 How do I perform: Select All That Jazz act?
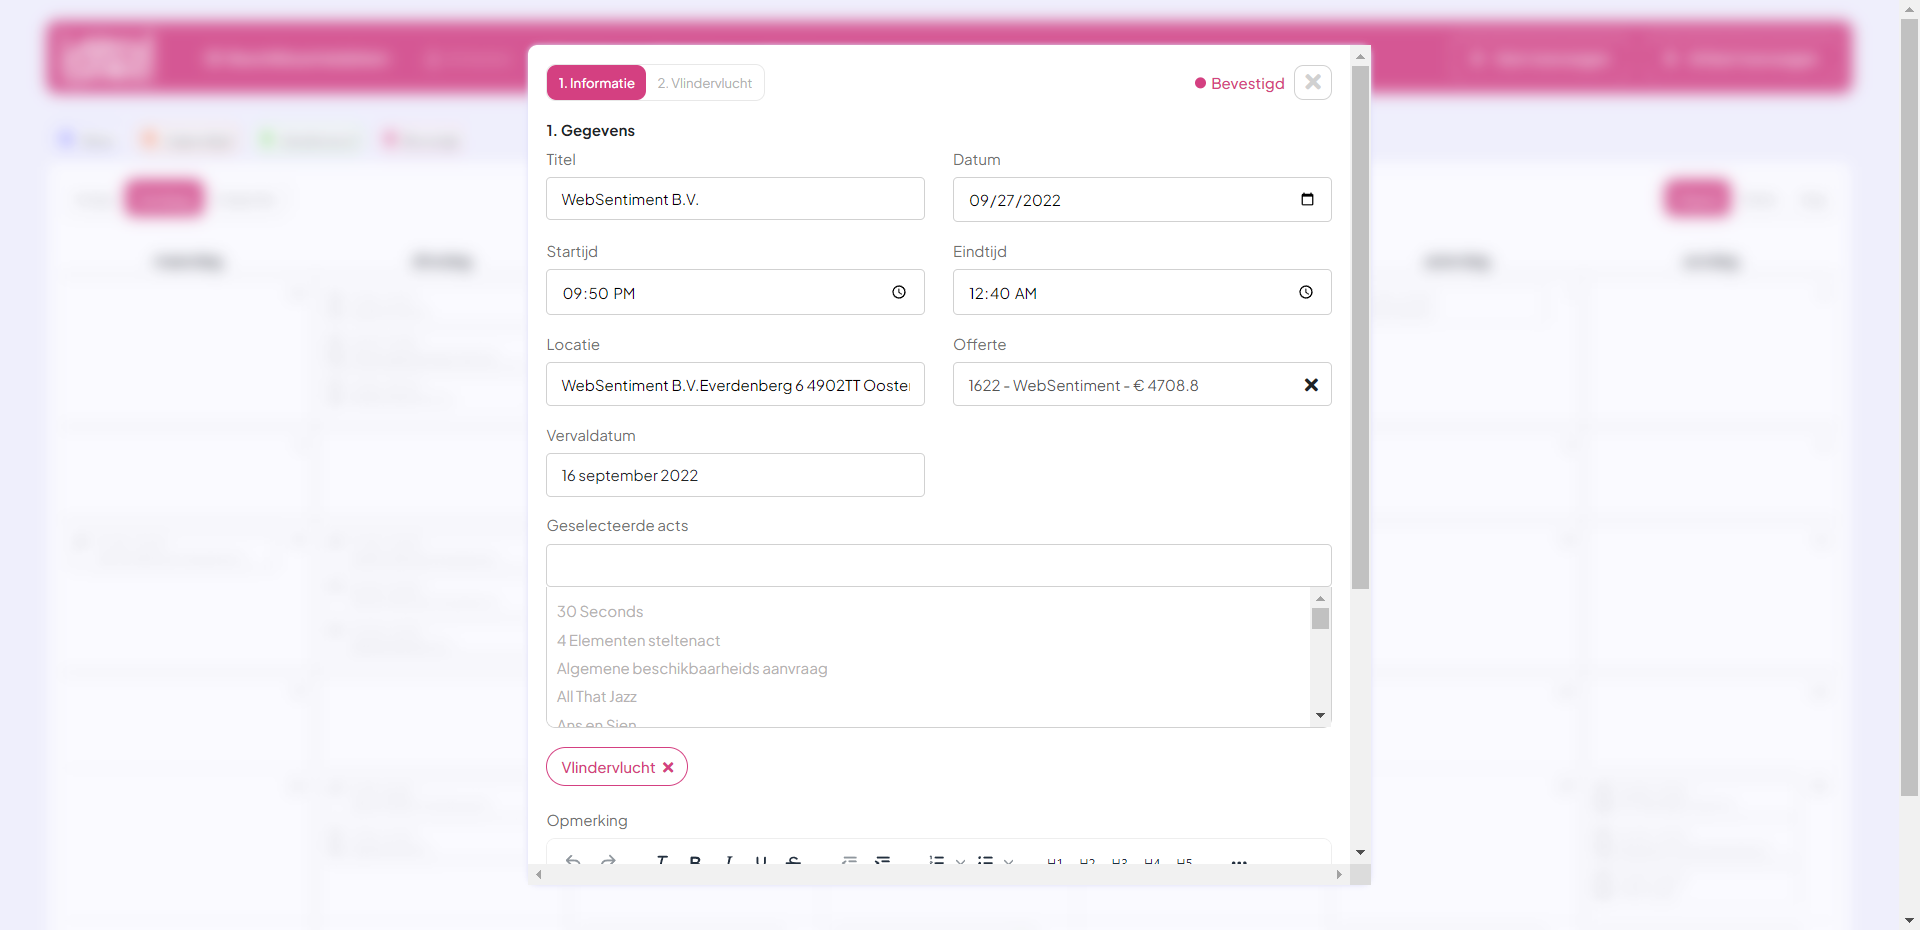click(597, 697)
